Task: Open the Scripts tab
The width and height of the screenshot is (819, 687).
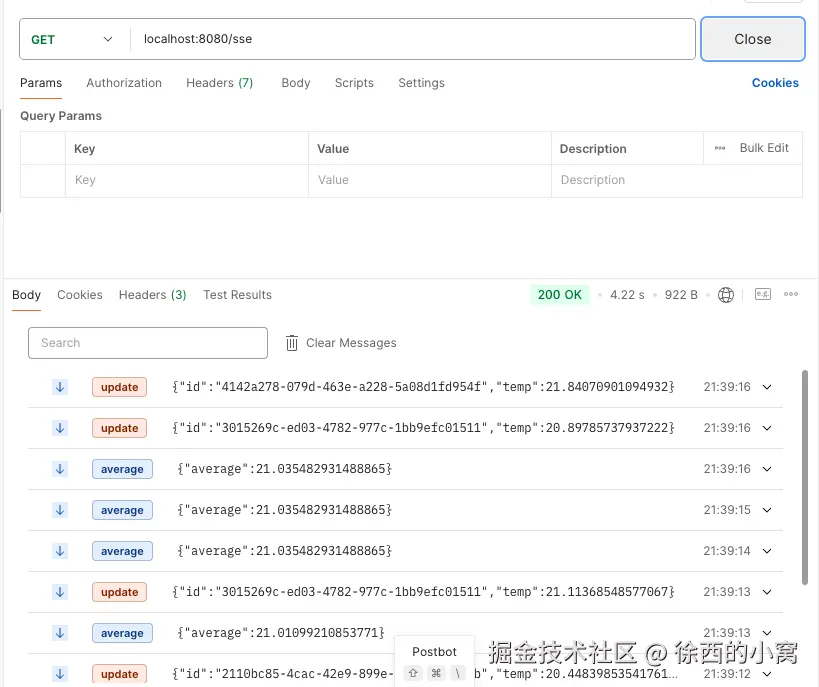Action: coord(354,83)
